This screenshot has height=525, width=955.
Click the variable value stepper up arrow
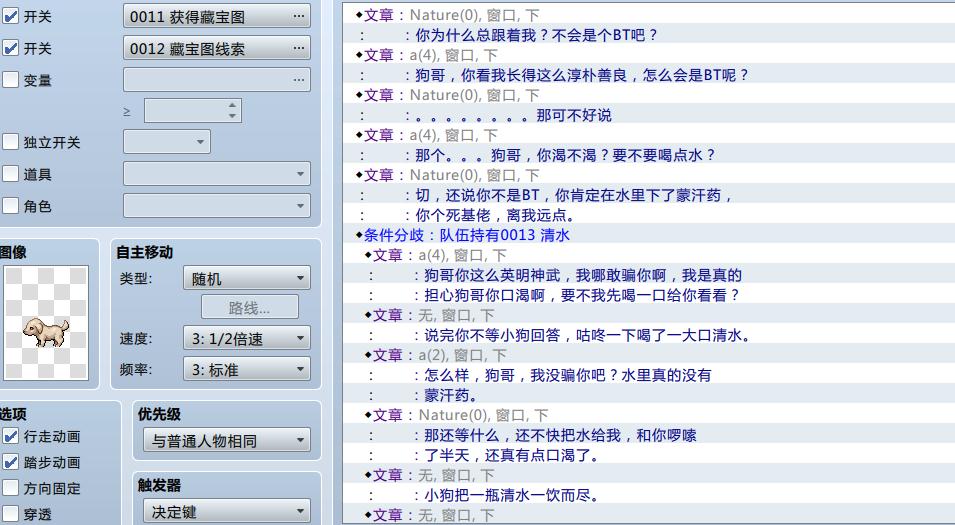[x=232, y=105]
